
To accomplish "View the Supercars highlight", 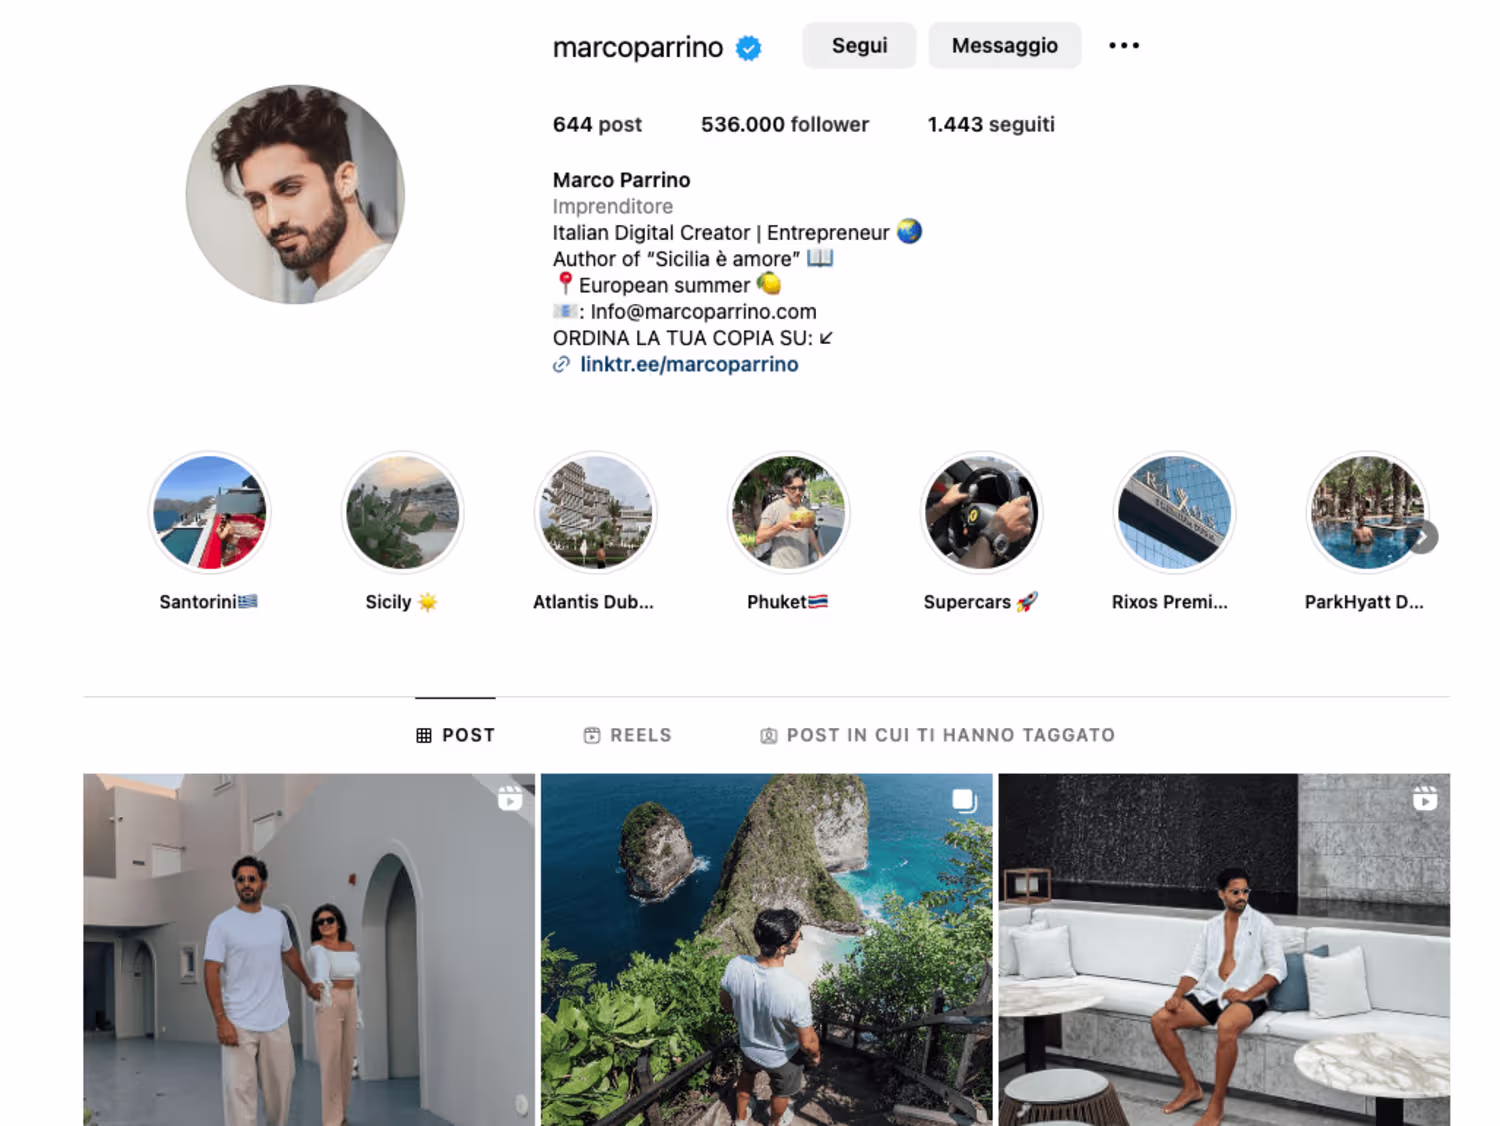I will tap(981, 513).
